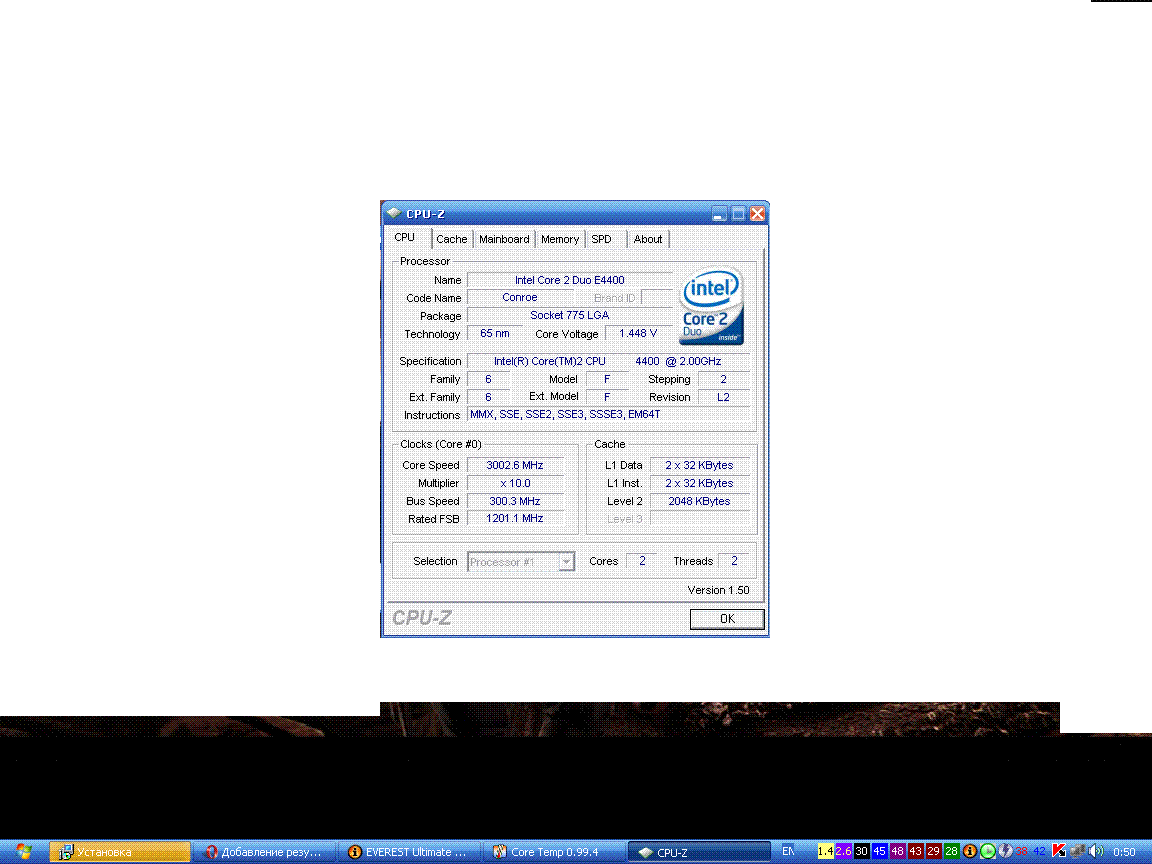Click the yellow 1.4 tray sensor icon
The image size is (1152, 864).
pos(826,852)
